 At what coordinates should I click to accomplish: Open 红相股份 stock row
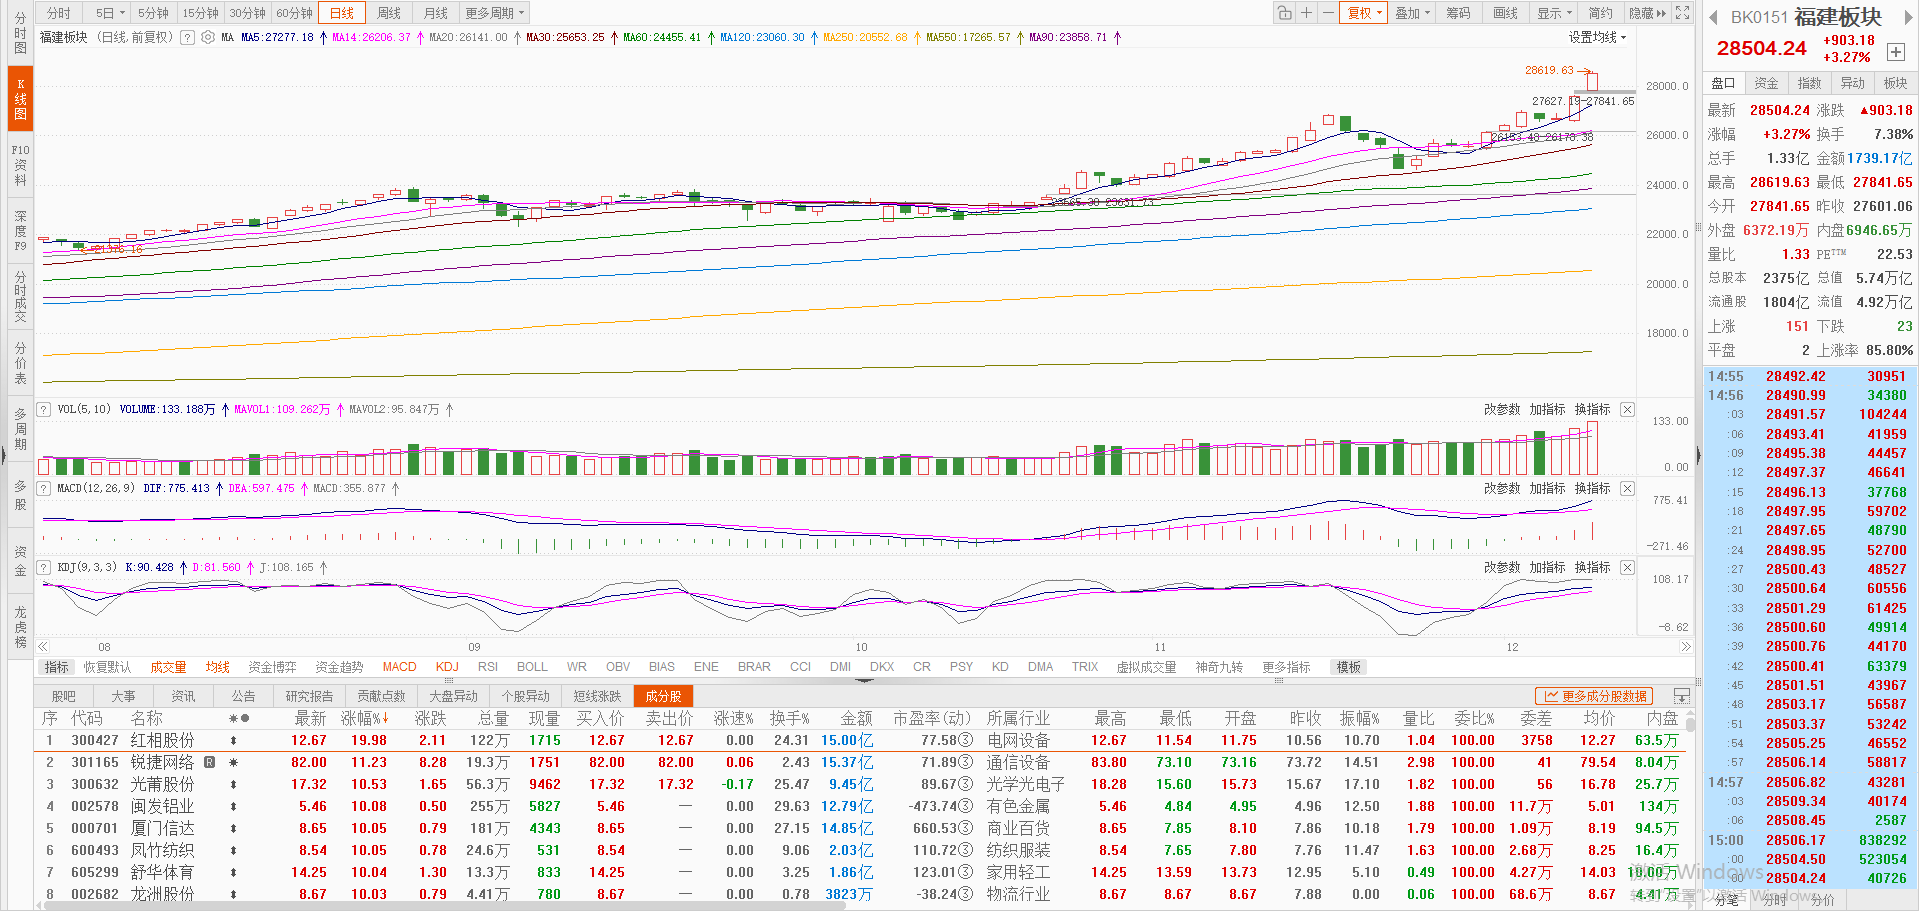point(162,740)
